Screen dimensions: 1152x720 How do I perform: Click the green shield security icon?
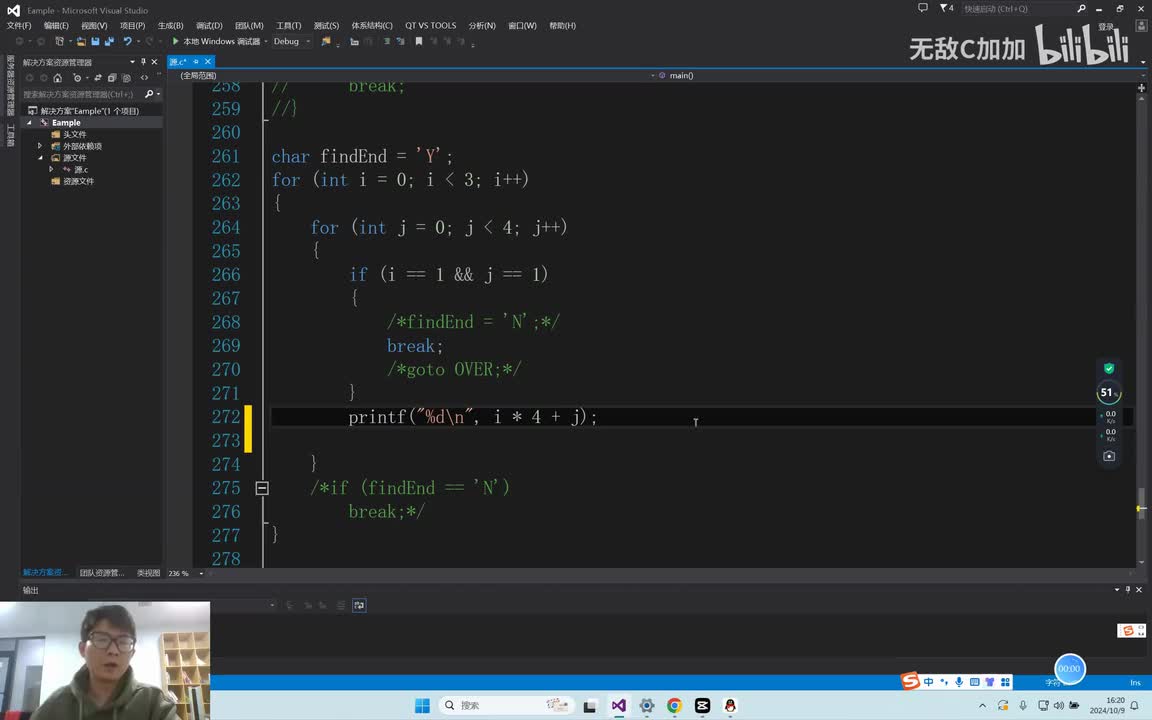1109,368
